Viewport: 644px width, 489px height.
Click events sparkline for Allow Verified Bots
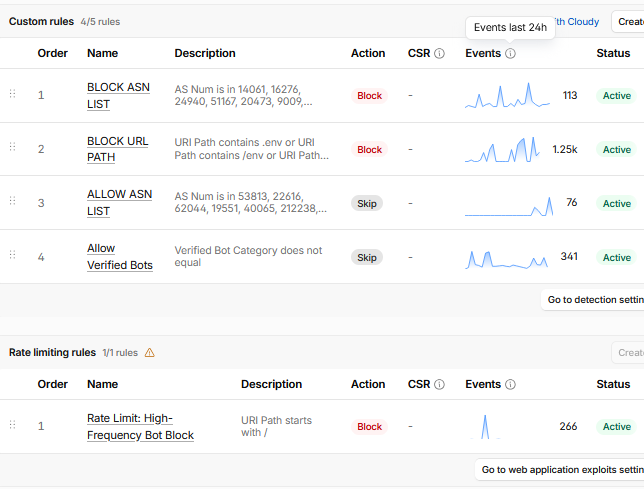pos(506,259)
